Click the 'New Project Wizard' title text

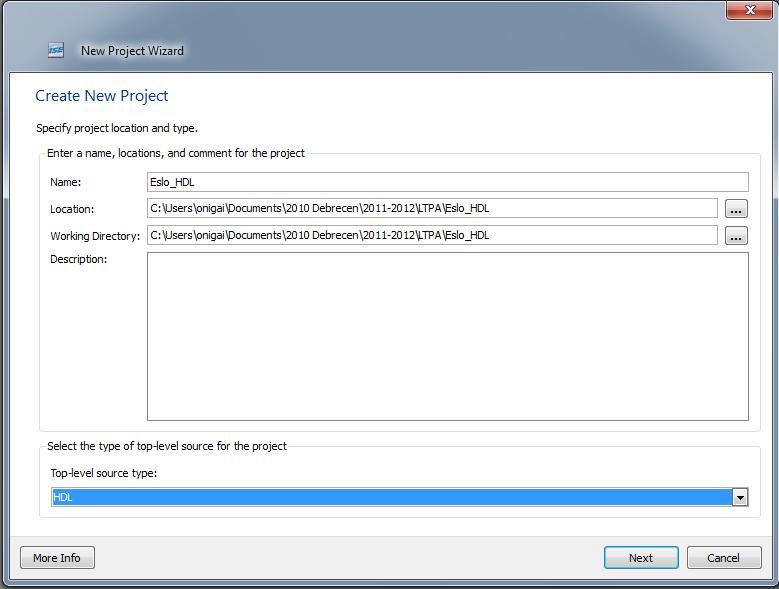coord(132,51)
